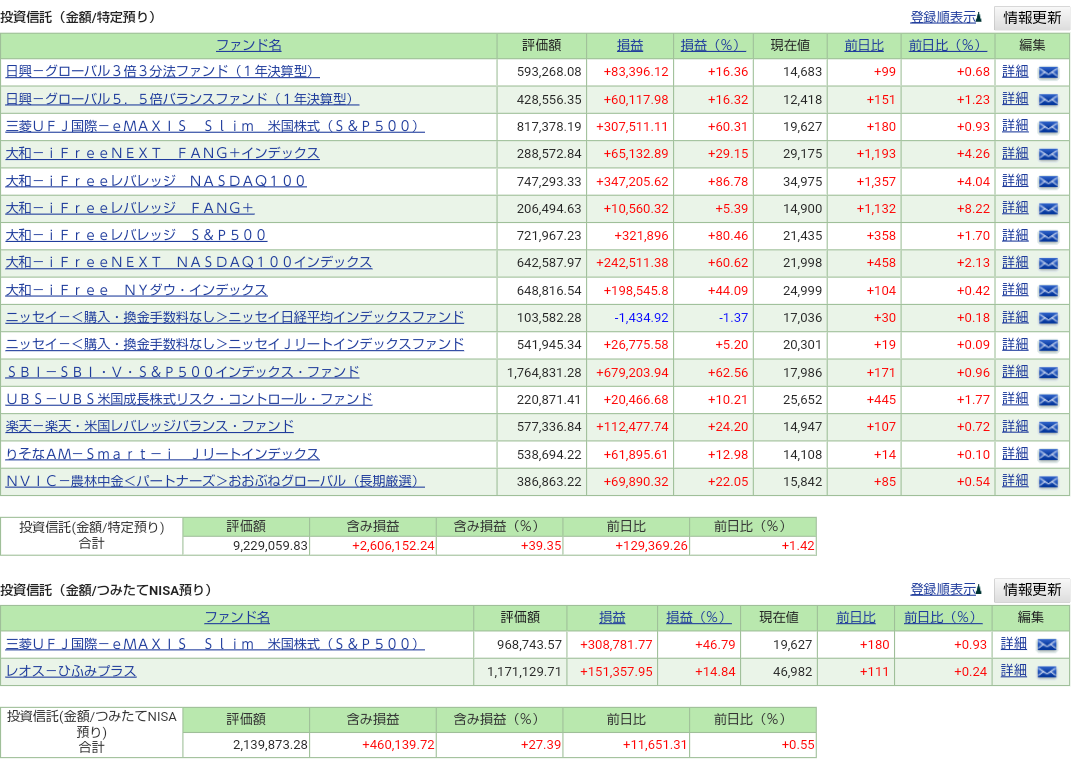The width and height of the screenshot is (1080, 764).
Task: Sort つみたてNISA table by ファンド名 header
Action: (237, 617)
